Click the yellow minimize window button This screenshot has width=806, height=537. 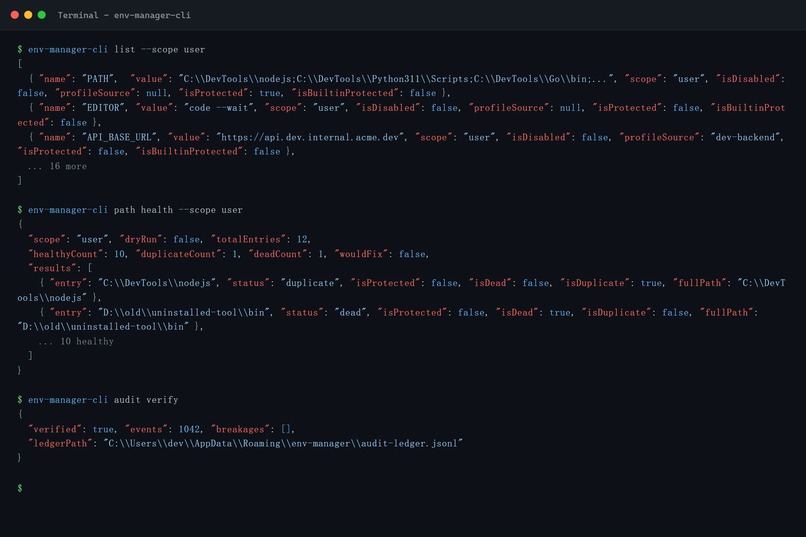point(28,15)
